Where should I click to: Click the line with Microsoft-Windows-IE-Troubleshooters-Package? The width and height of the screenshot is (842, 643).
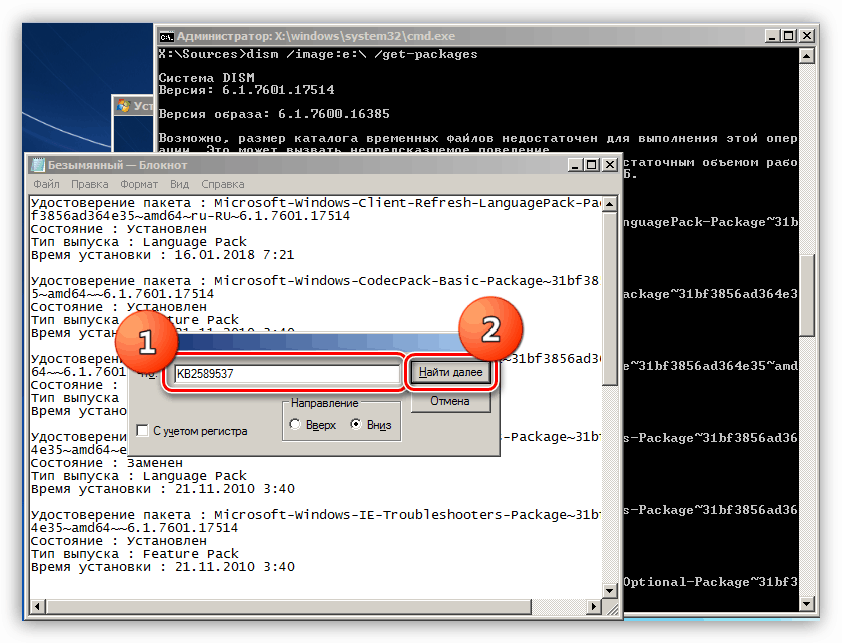click(316, 515)
